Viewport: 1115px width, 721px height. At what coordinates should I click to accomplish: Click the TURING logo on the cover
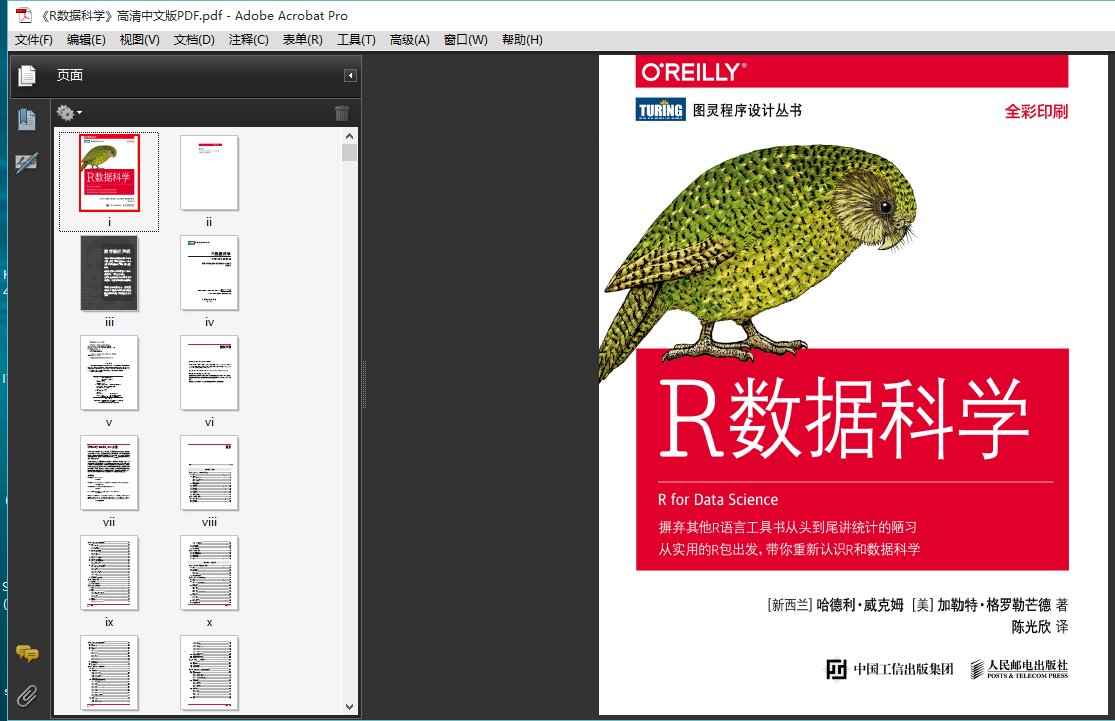pyautogui.click(x=661, y=110)
